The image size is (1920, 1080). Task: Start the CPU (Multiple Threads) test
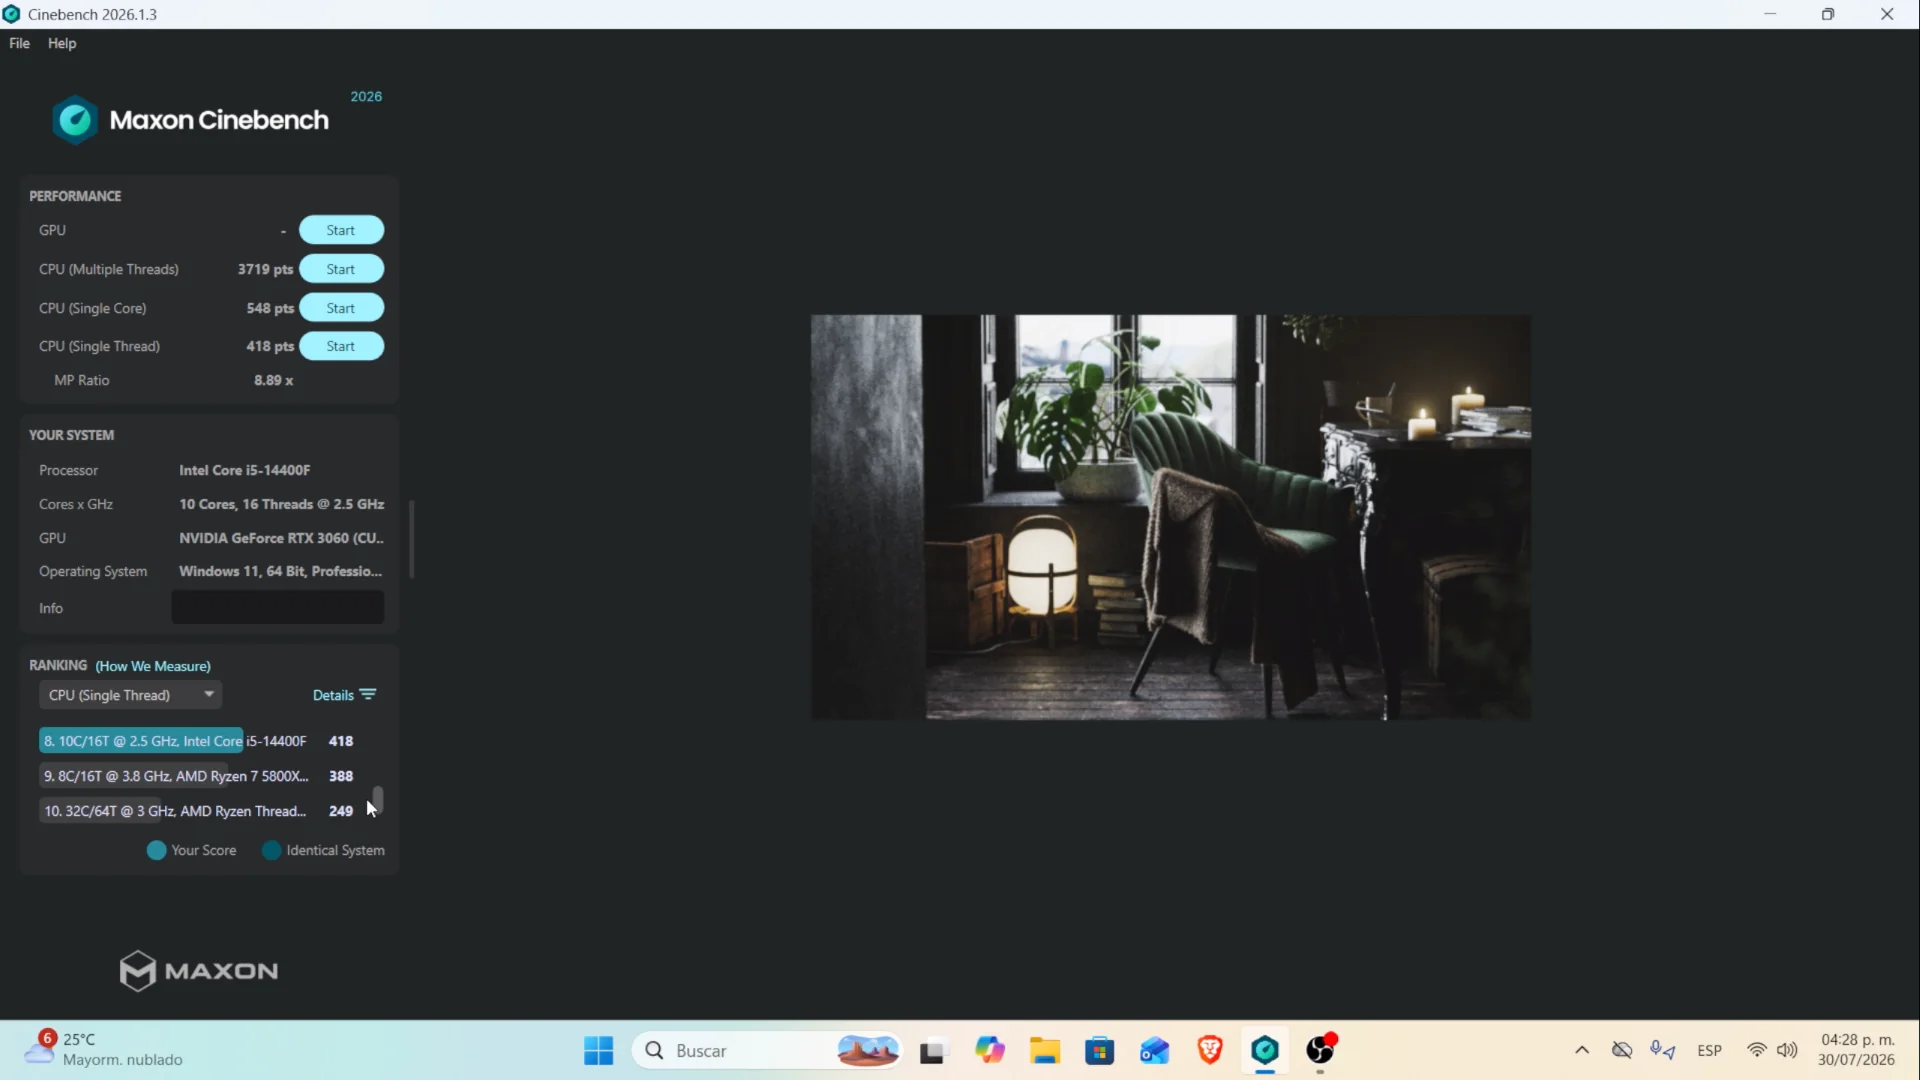coord(341,269)
